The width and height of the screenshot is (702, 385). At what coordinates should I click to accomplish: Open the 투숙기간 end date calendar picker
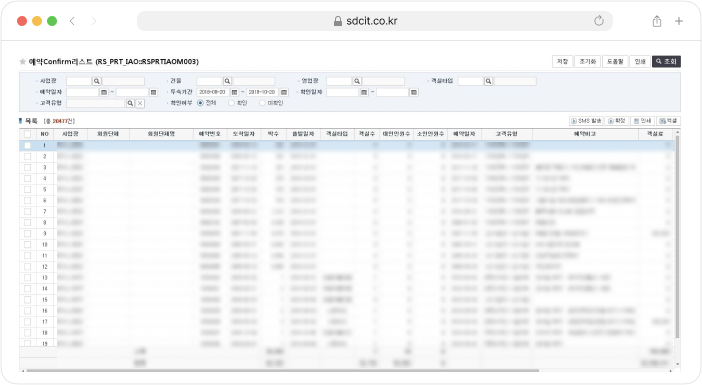tap(284, 92)
